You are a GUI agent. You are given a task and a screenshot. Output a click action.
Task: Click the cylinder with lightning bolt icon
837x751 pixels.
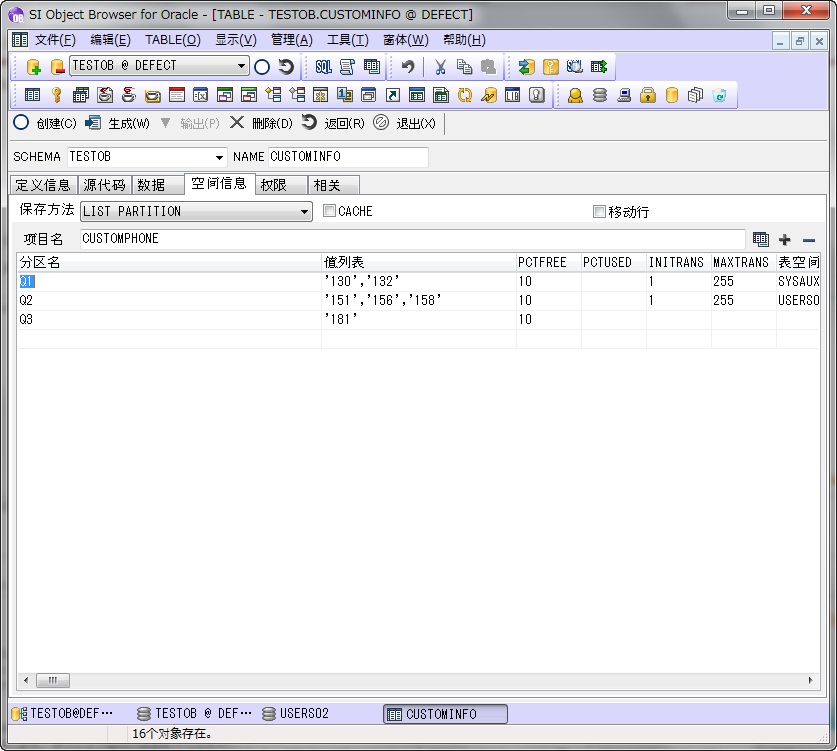click(489, 95)
